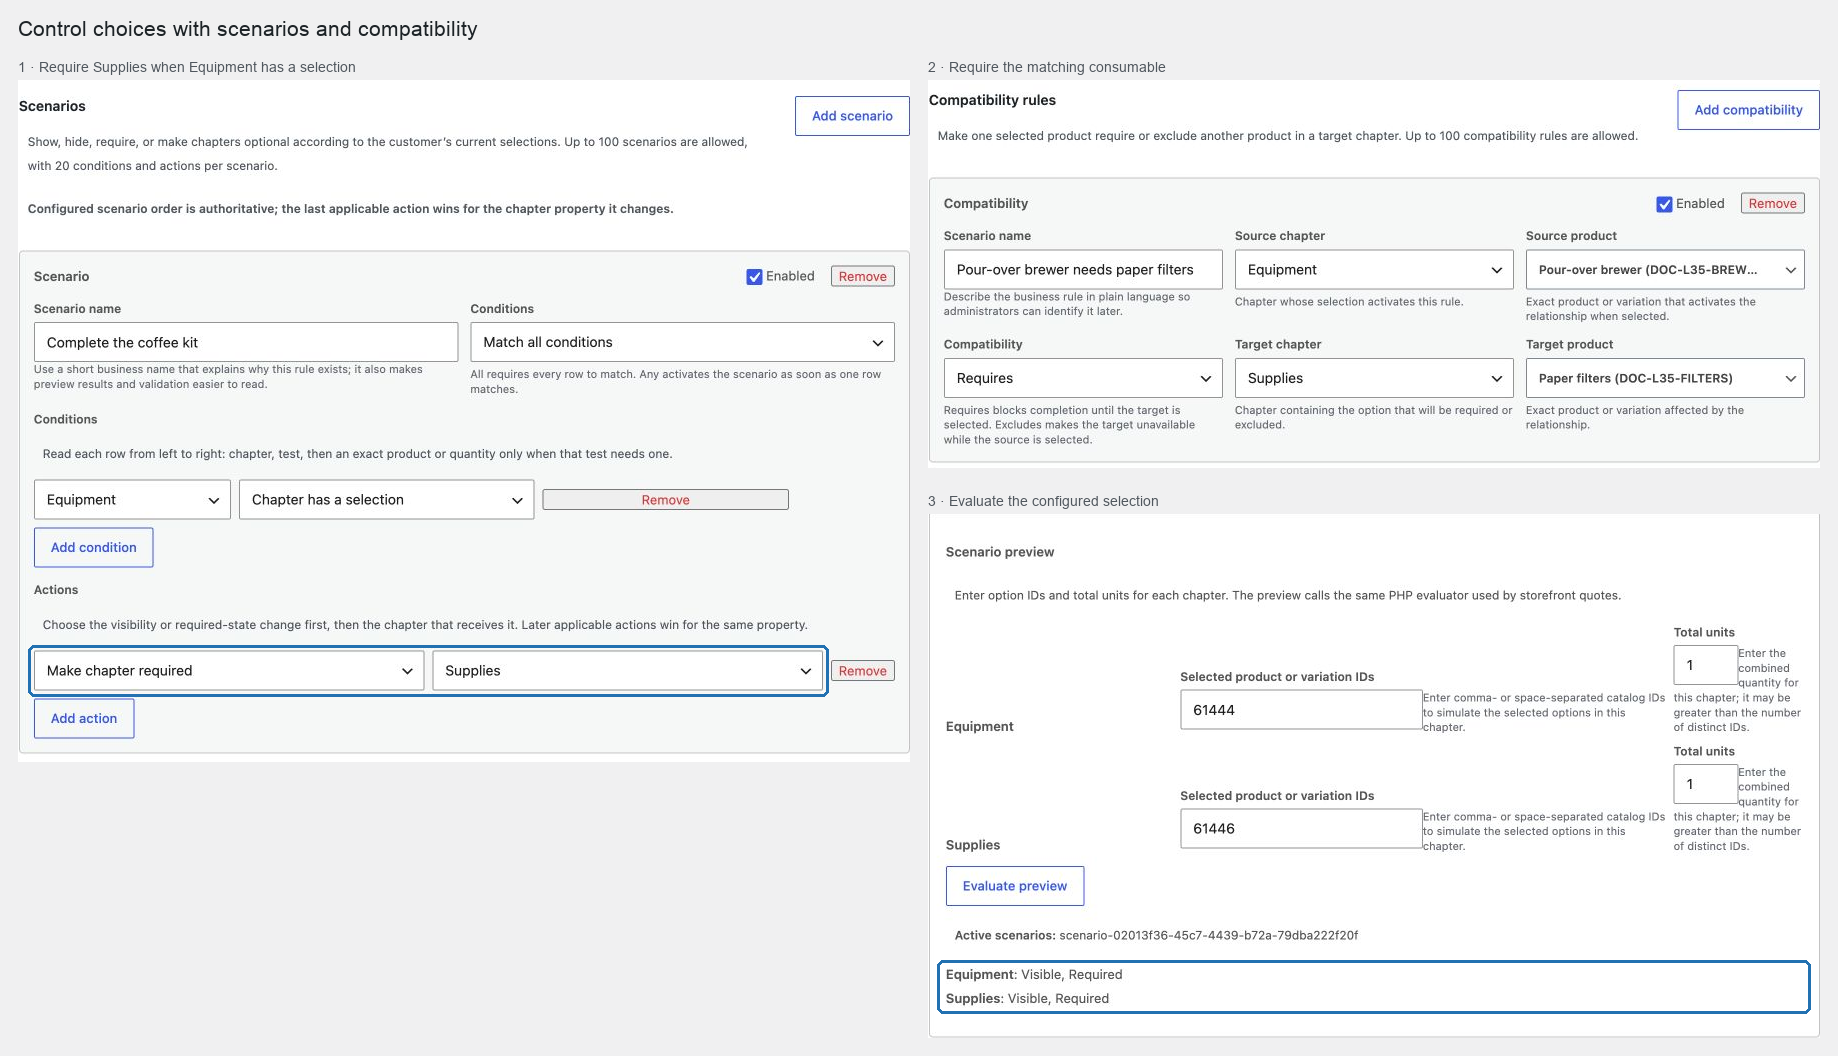The height and width of the screenshot is (1056, 1838).
Task: Click the Compatibility rules heading
Action: (992, 100)
